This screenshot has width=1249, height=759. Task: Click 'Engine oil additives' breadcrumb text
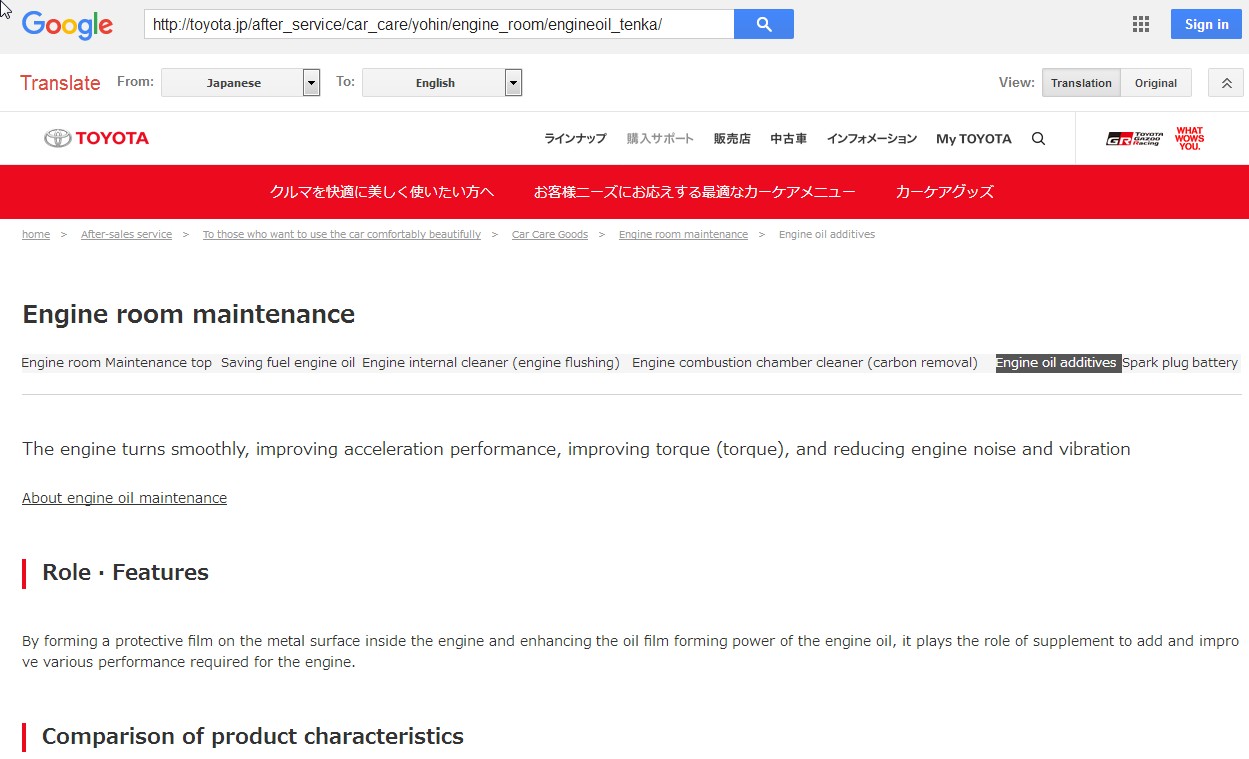click(x=827, y=234)
